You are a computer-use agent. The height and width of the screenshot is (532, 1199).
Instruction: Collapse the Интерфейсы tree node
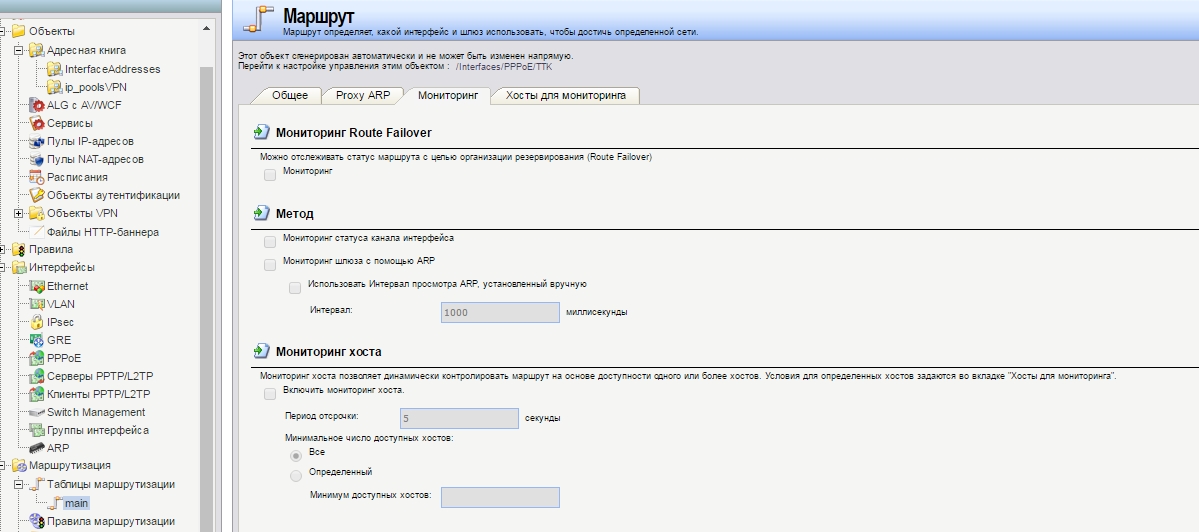click(2, 268)
